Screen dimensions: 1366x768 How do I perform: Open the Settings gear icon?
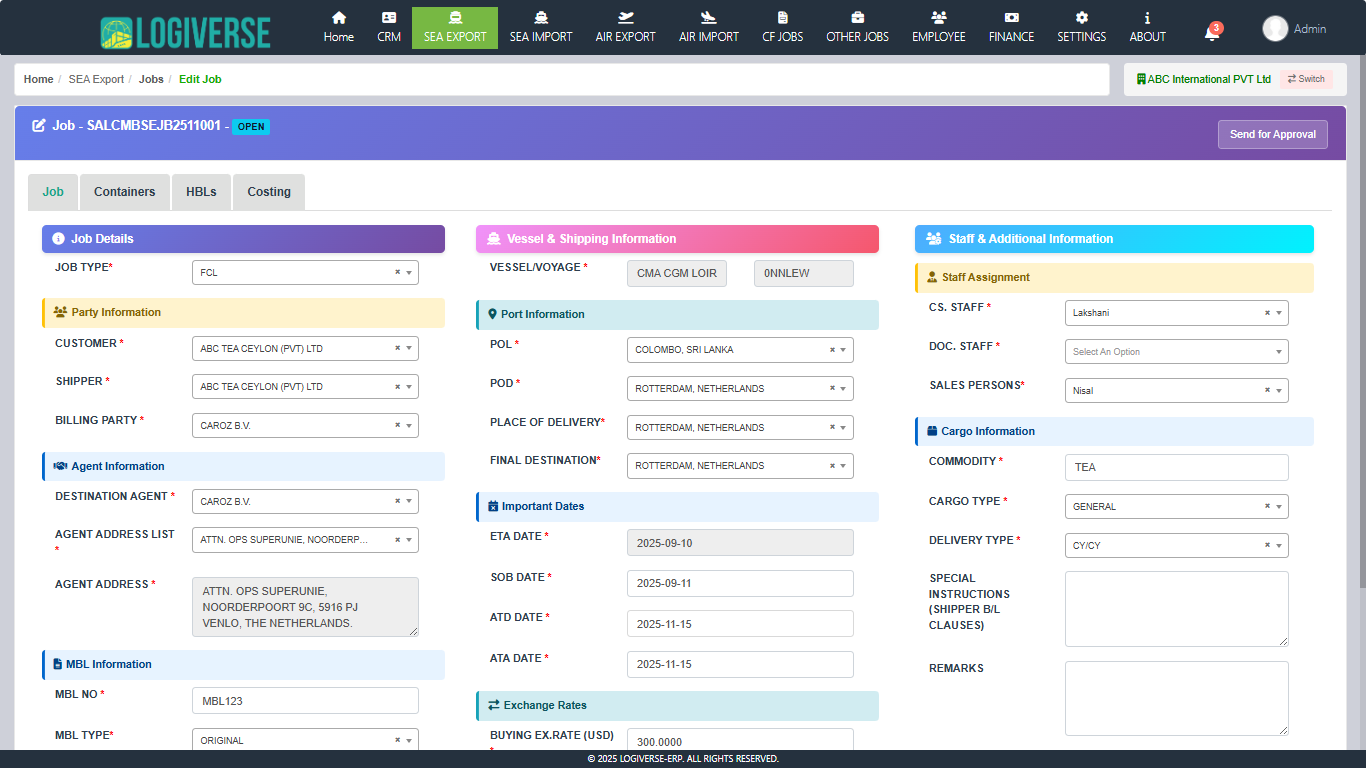[1081, 18]
